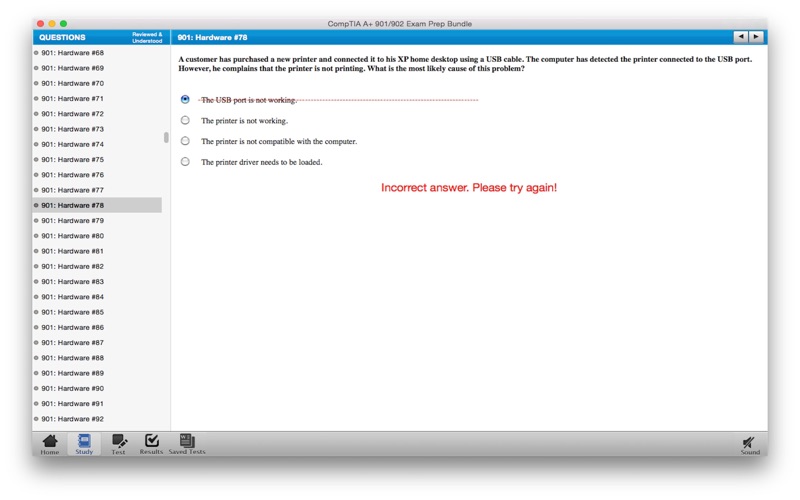Click the QUESTIONS panel header
The image size is (800, 500).
(x=62, y=37)
